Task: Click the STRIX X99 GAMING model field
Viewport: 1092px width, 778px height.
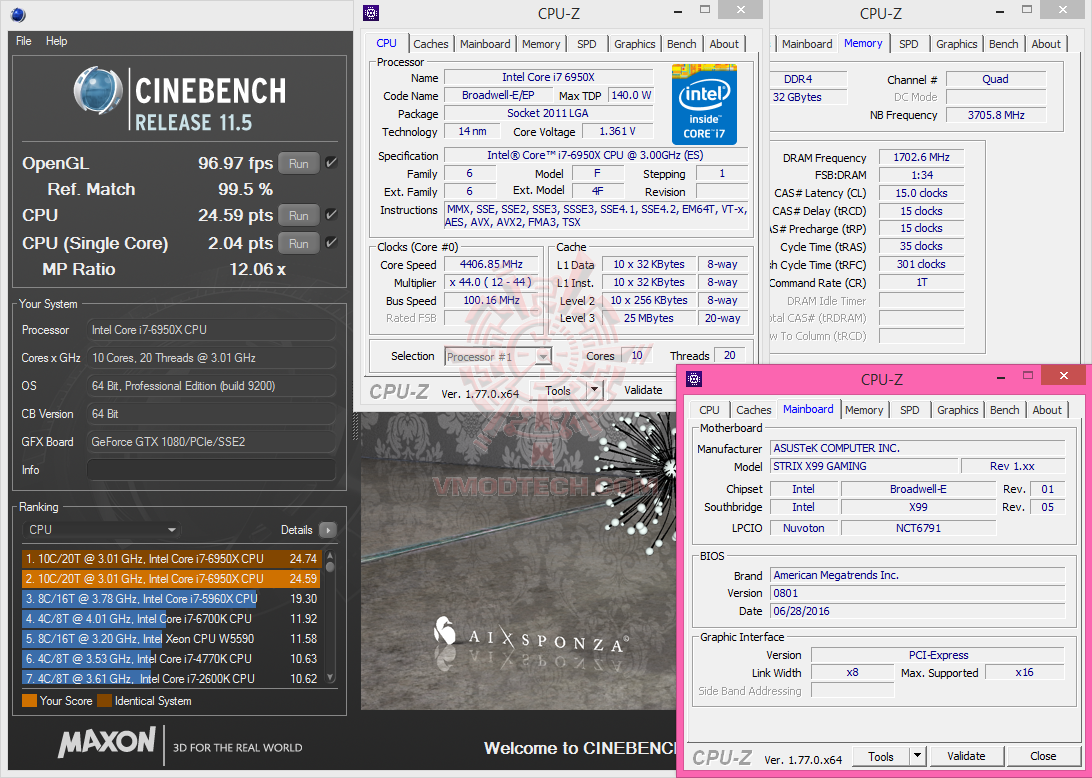Action: pos(864,467)
